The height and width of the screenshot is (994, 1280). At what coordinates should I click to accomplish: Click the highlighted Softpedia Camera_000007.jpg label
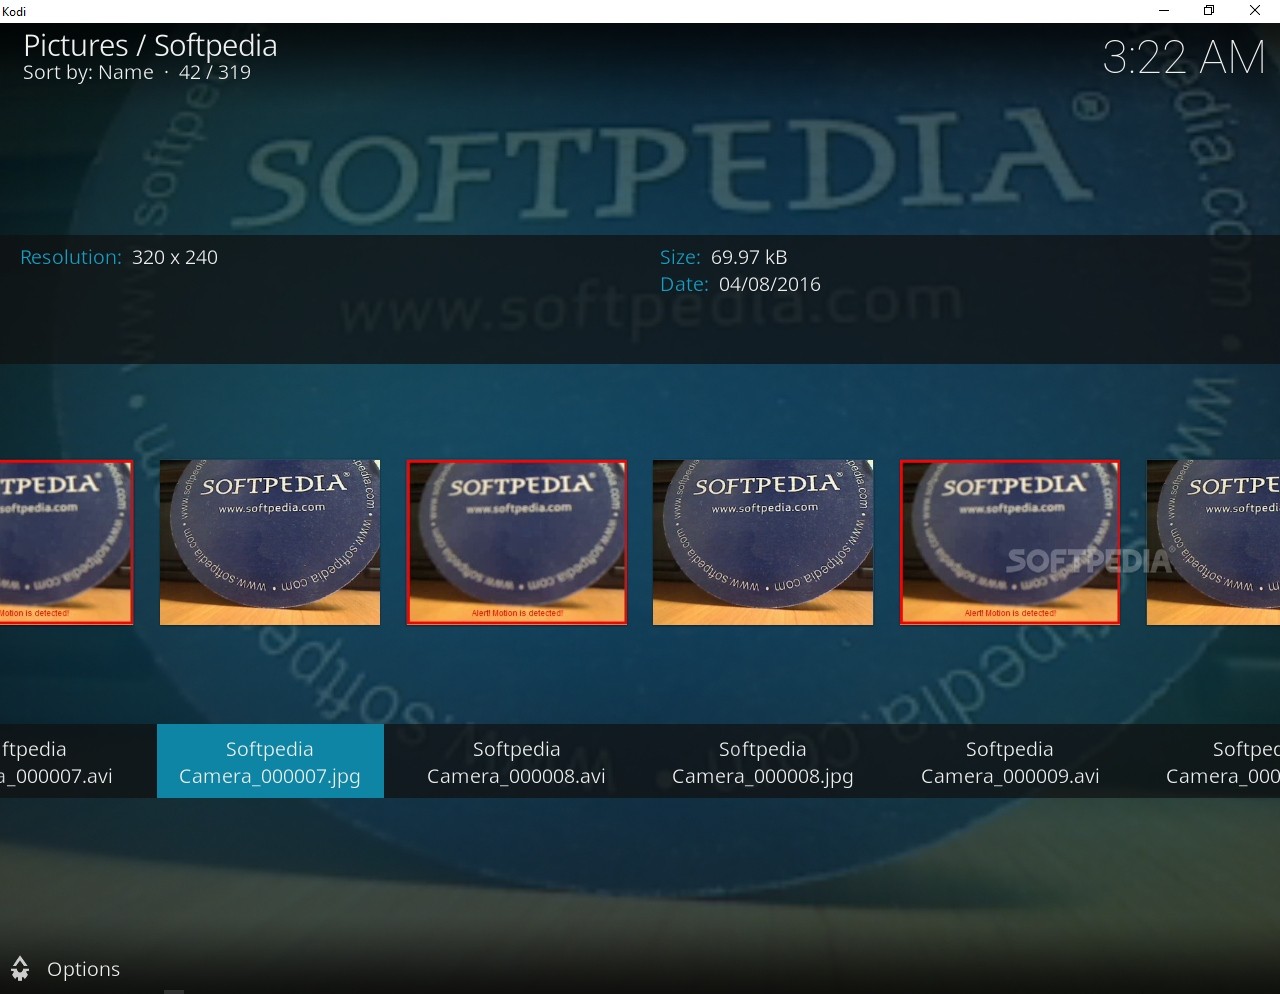270,762
